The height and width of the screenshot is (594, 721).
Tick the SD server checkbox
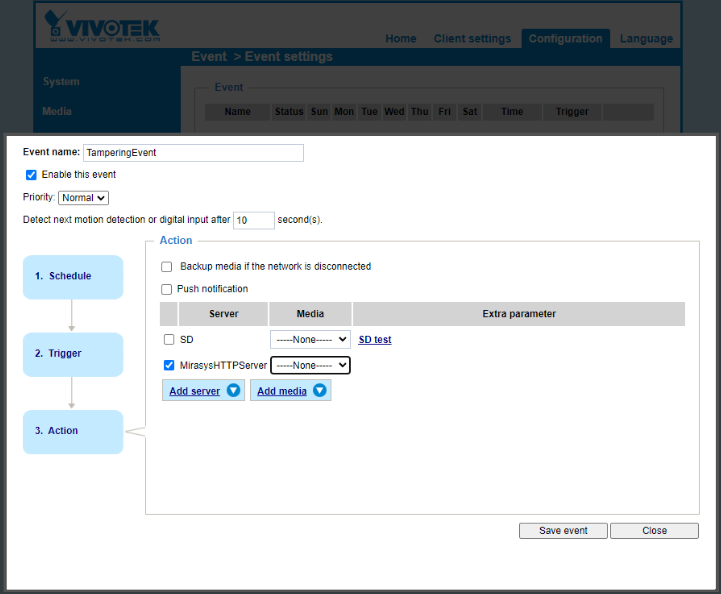click(169, 340)
